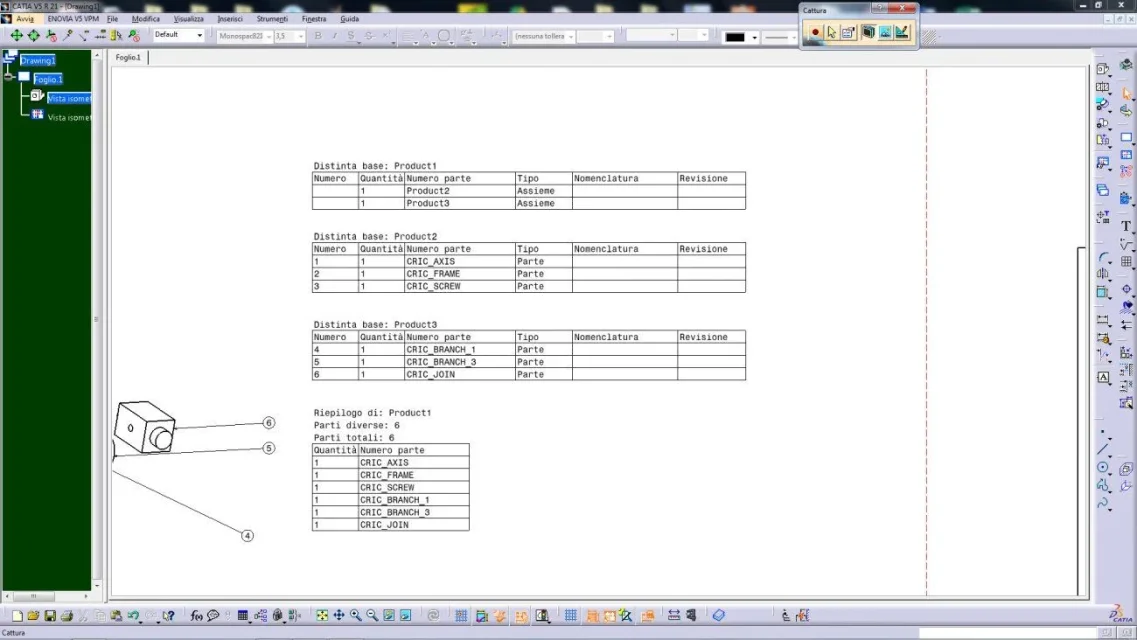Collapse the Foglio.1 tree node
The image size is (1137, 640).
(9, 77)
